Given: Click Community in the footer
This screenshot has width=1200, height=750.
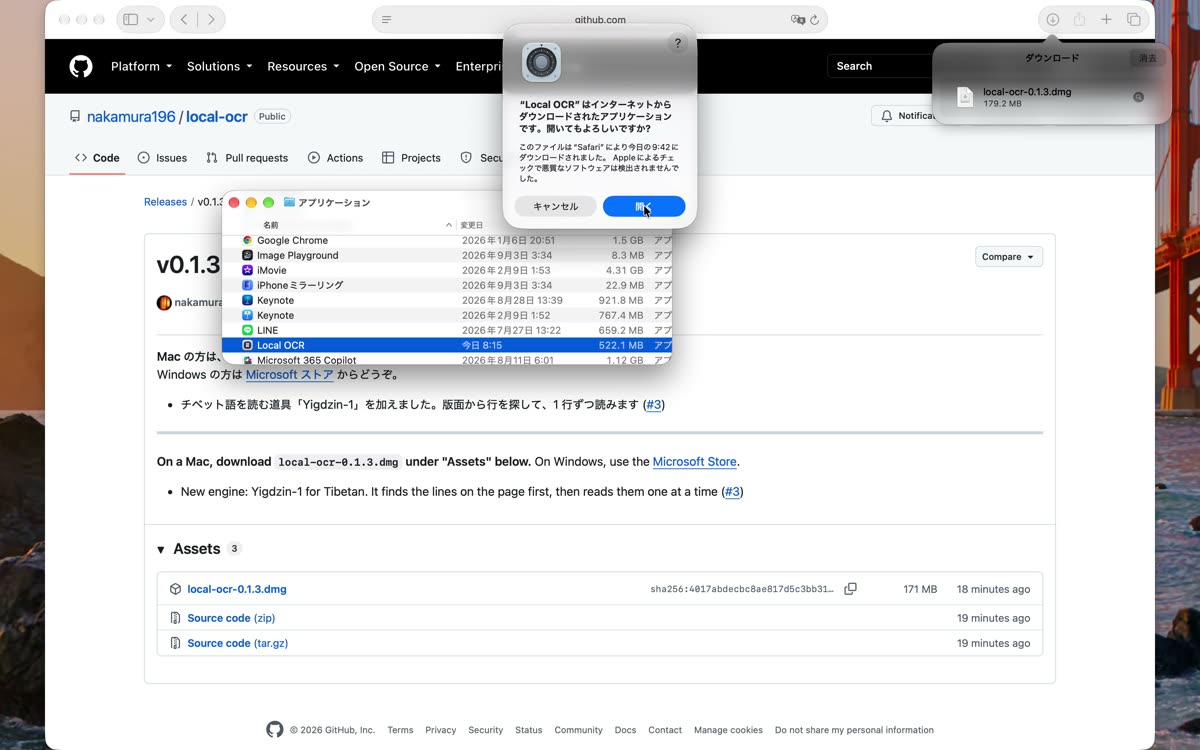Looking at the screenshot, I should pos(578,730).
